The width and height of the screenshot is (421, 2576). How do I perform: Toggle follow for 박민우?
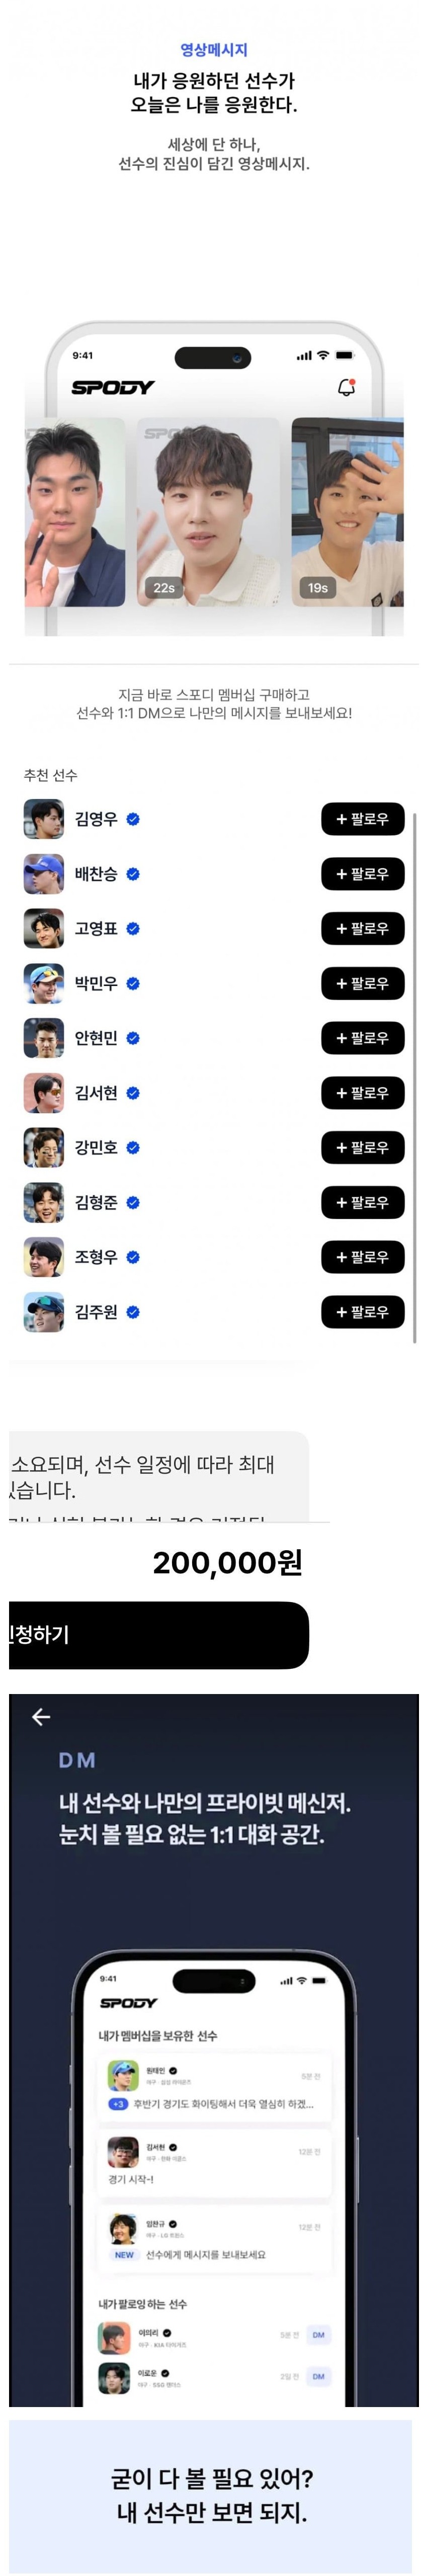[x=362, y=984]
